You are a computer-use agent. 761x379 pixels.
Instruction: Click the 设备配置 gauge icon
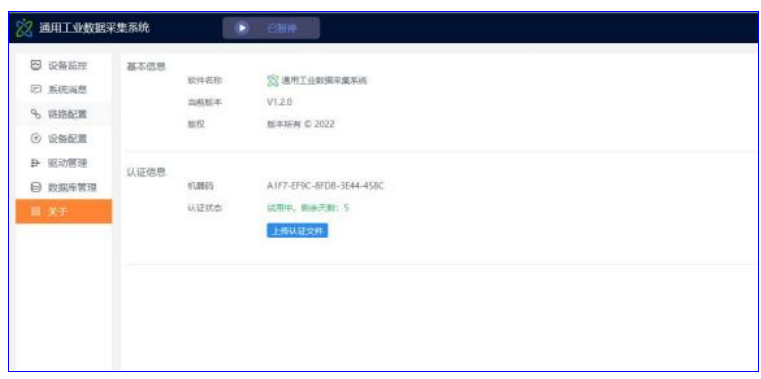[36, 139]
